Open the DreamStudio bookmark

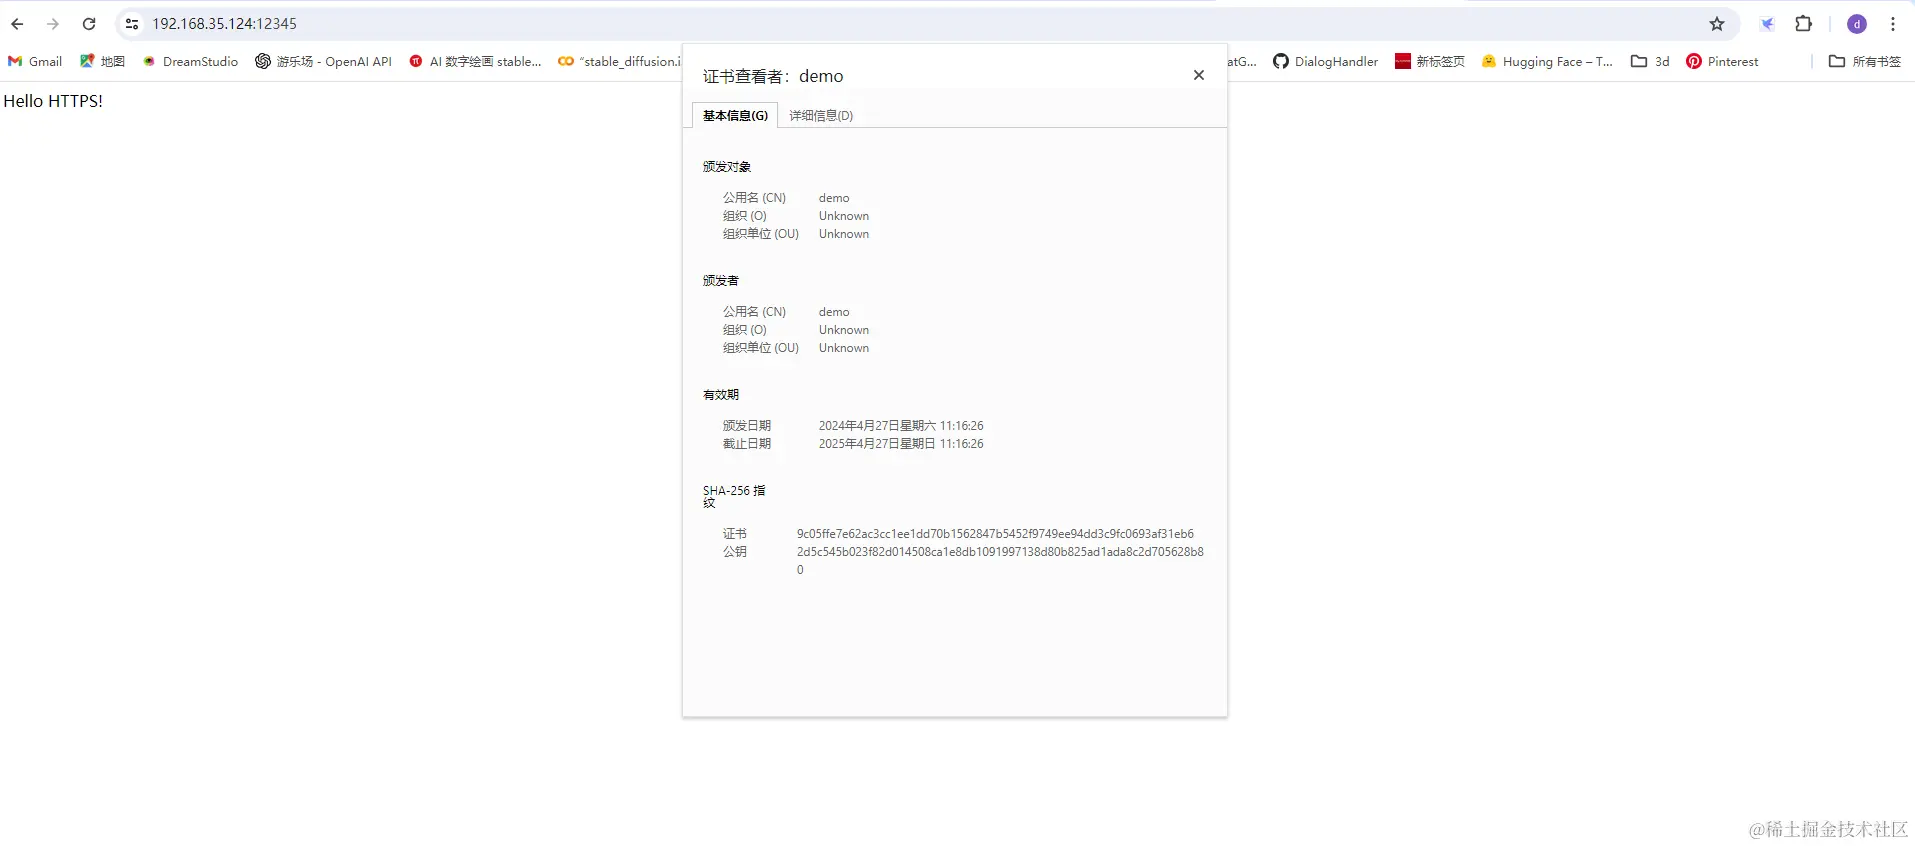pyautogui.click(x=190, y=61)
